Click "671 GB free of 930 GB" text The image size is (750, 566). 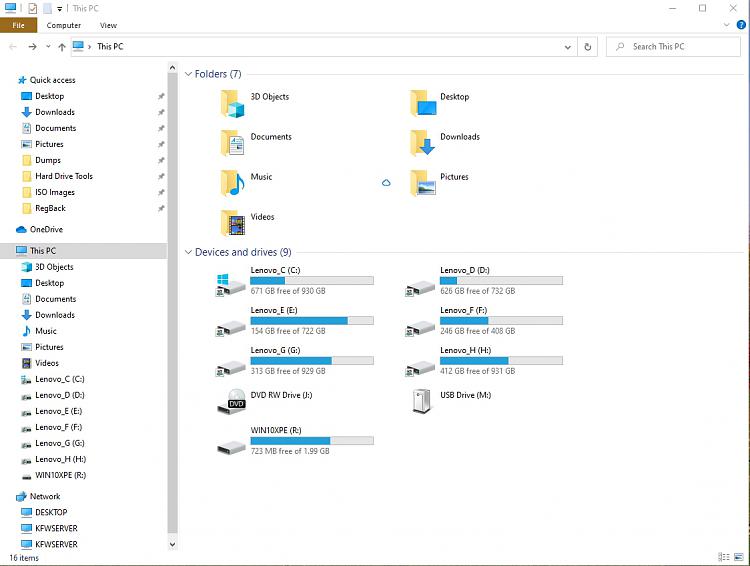click(x=288, y=291)
